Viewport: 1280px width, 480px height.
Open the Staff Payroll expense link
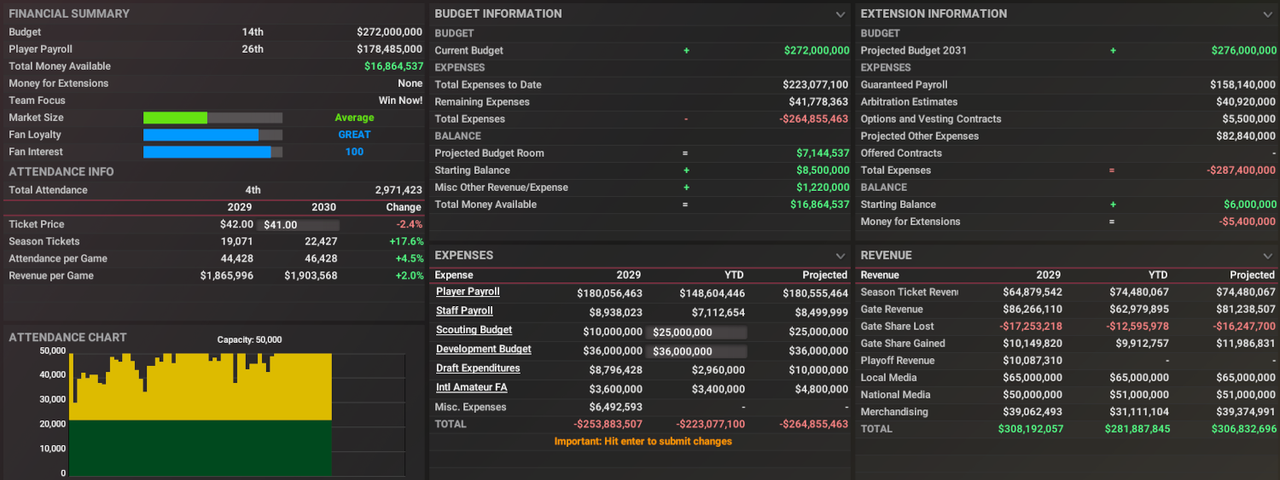464,311
